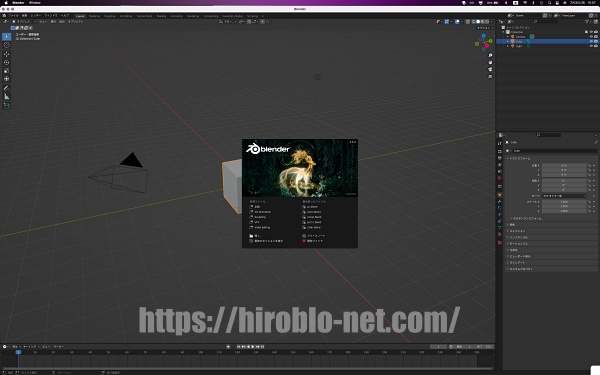The width and height of the screenshot is (600, 375).
Task: Select the Add Cube tool
Action: pyautogui.click(x=7, y=106)
